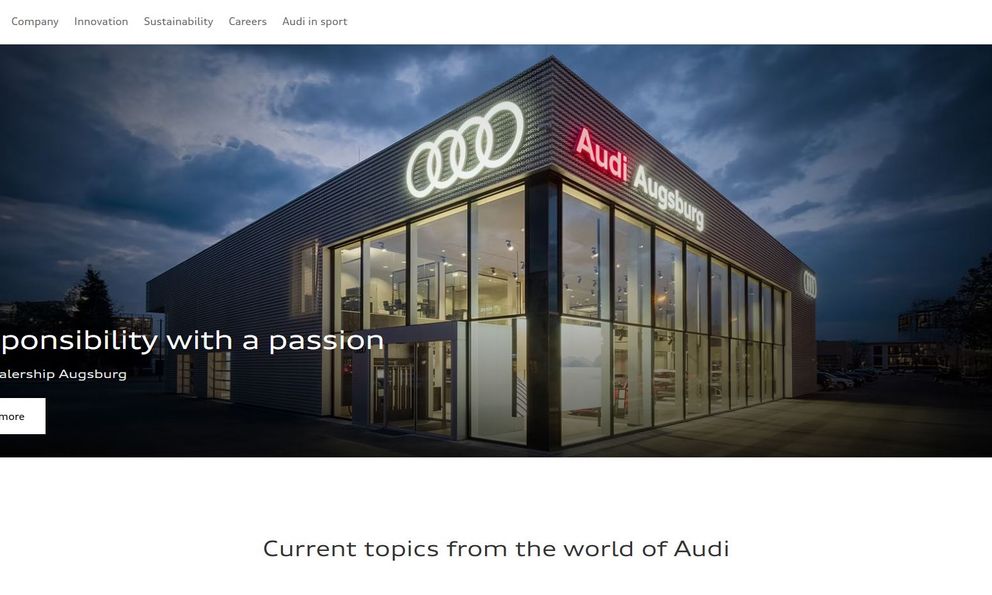992x595 pixels.
Task: Click the glass entrance door of the showroom
Action: (x=411, y=386)
